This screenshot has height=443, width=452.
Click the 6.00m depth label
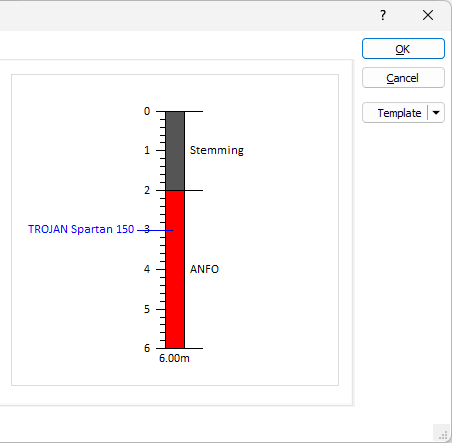(174, 358)
